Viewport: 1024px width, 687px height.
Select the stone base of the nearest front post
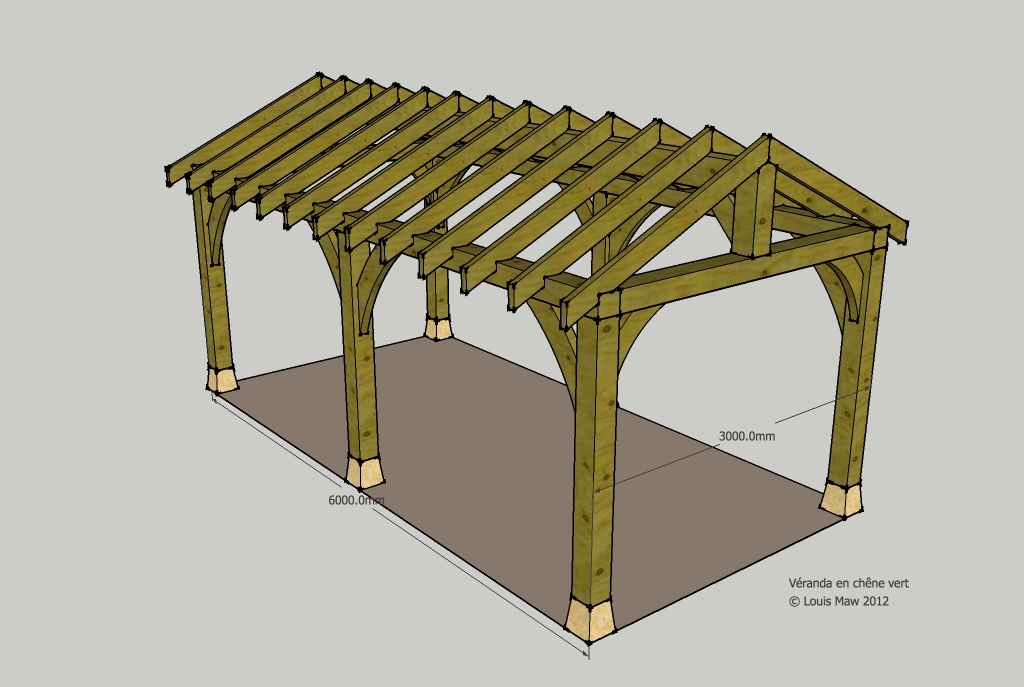point(590,620)
